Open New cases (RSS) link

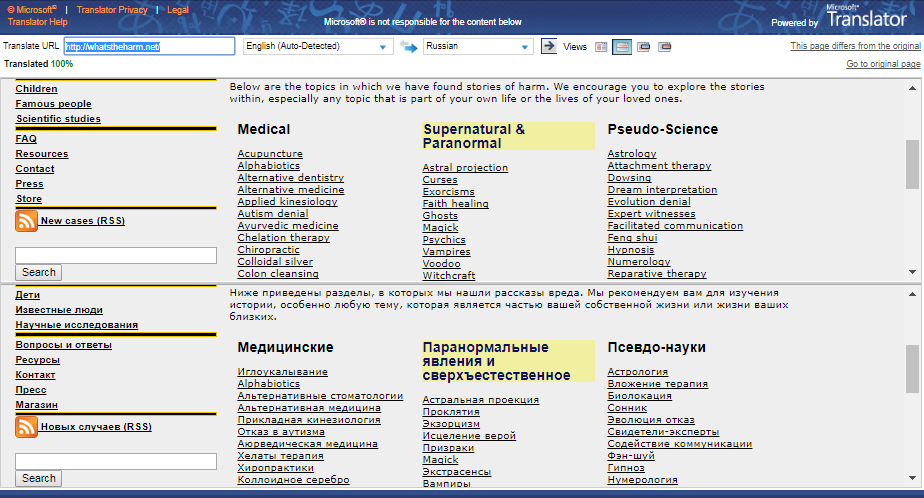[82, 221]
